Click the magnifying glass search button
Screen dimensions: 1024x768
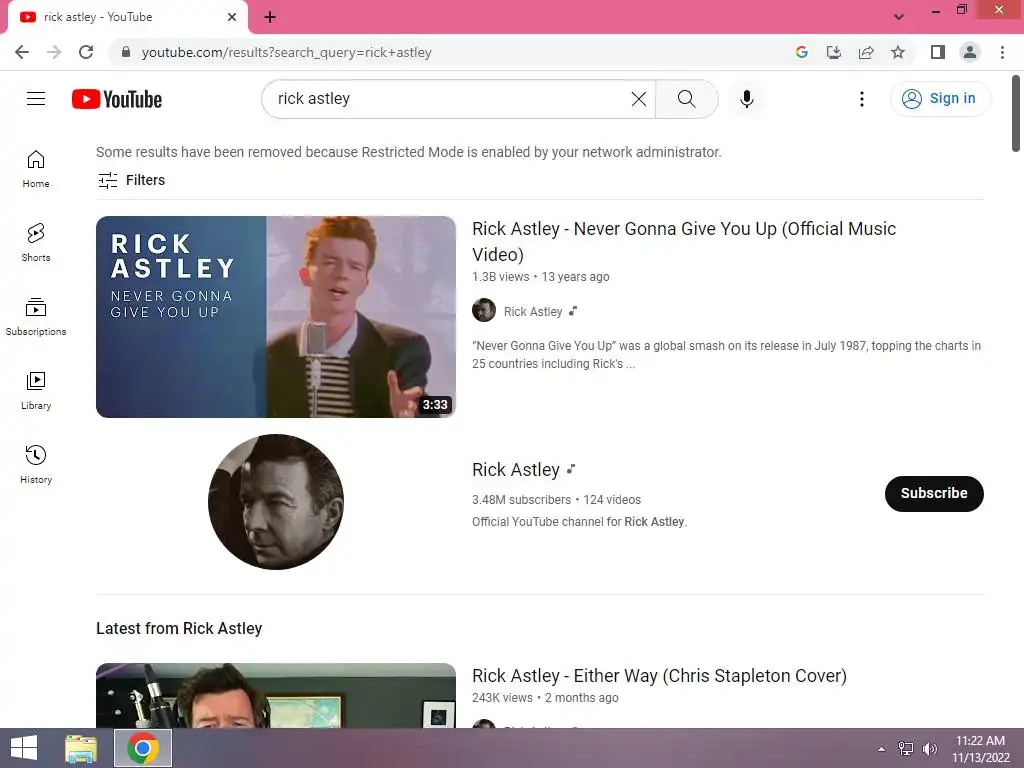[686, 99]
